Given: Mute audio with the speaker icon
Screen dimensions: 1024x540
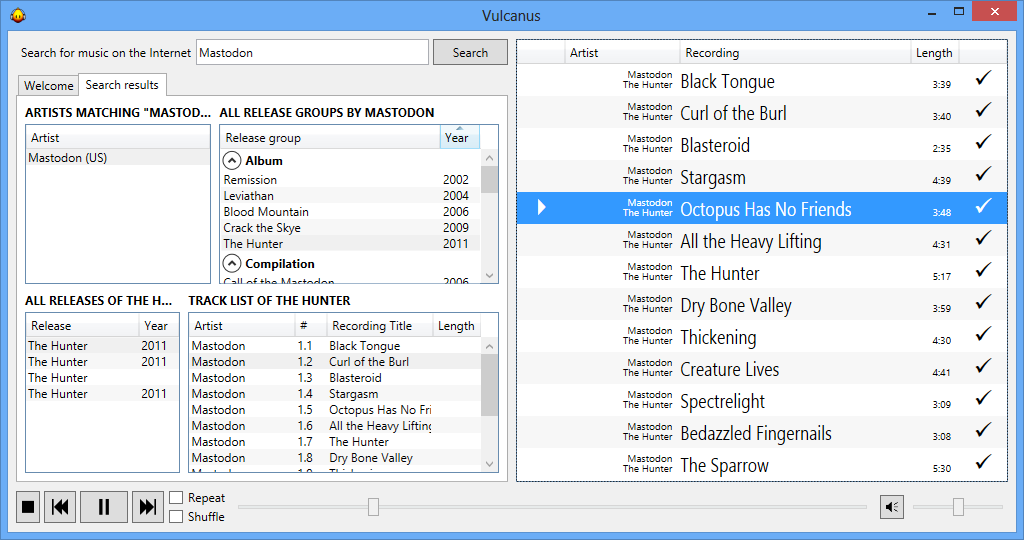Looking at the screenshot, I should [891, 507].
